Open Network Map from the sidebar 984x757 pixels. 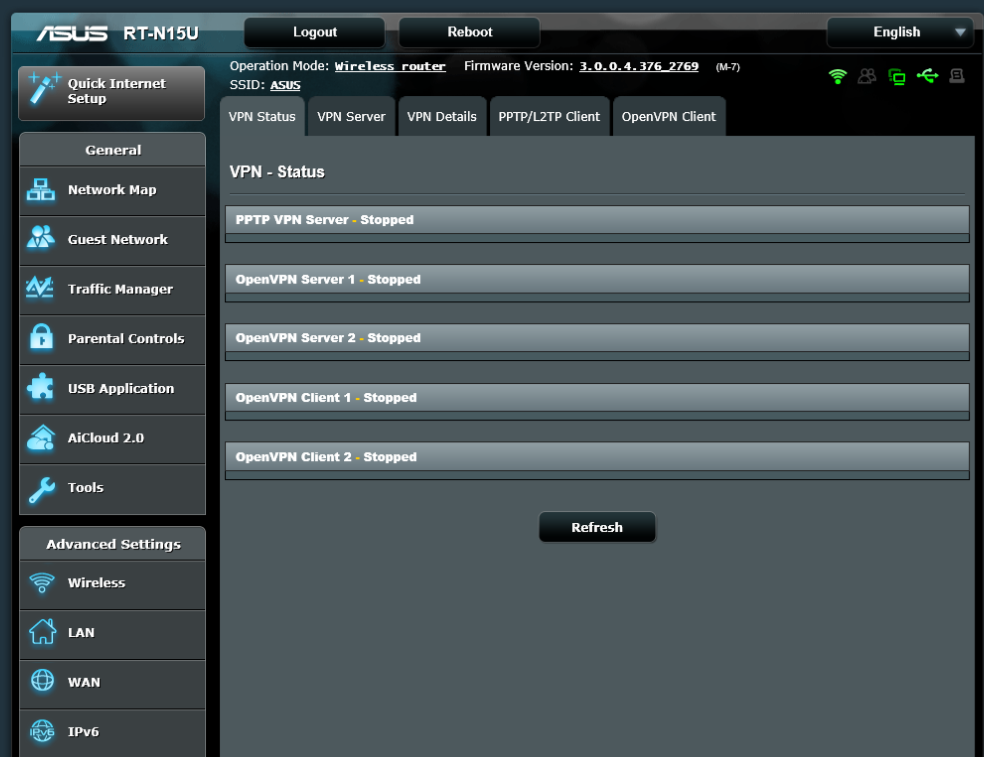112,190
